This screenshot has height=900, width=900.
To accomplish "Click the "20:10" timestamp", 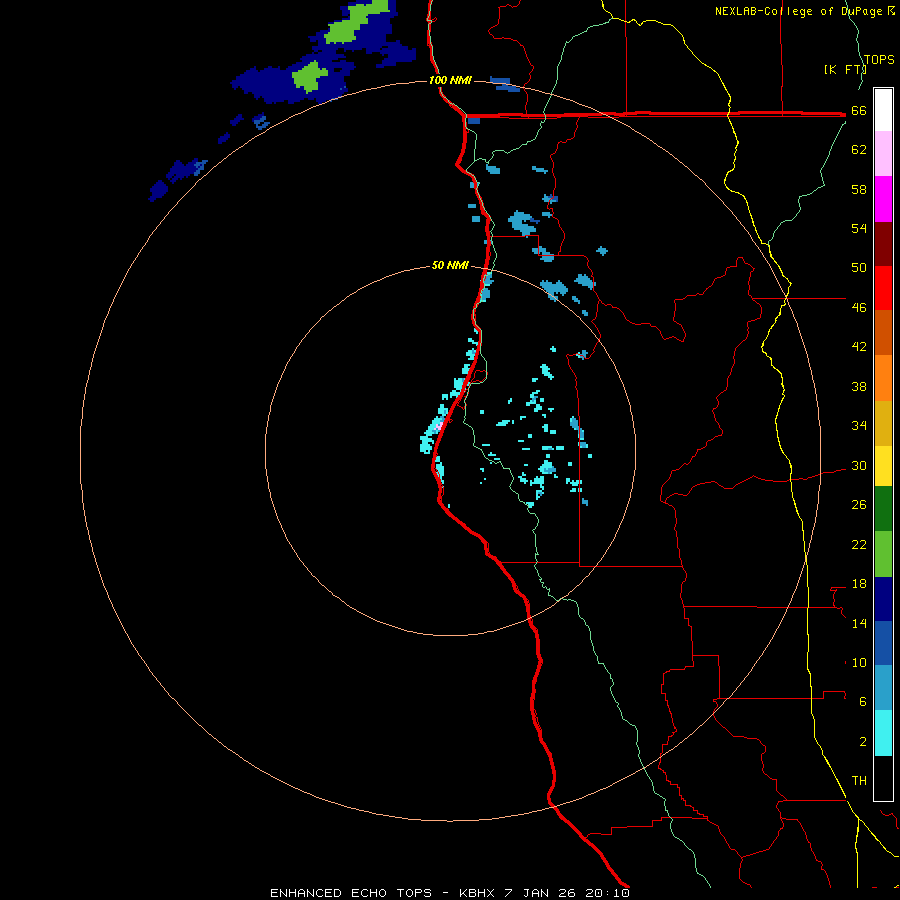I will coord(607,893).
